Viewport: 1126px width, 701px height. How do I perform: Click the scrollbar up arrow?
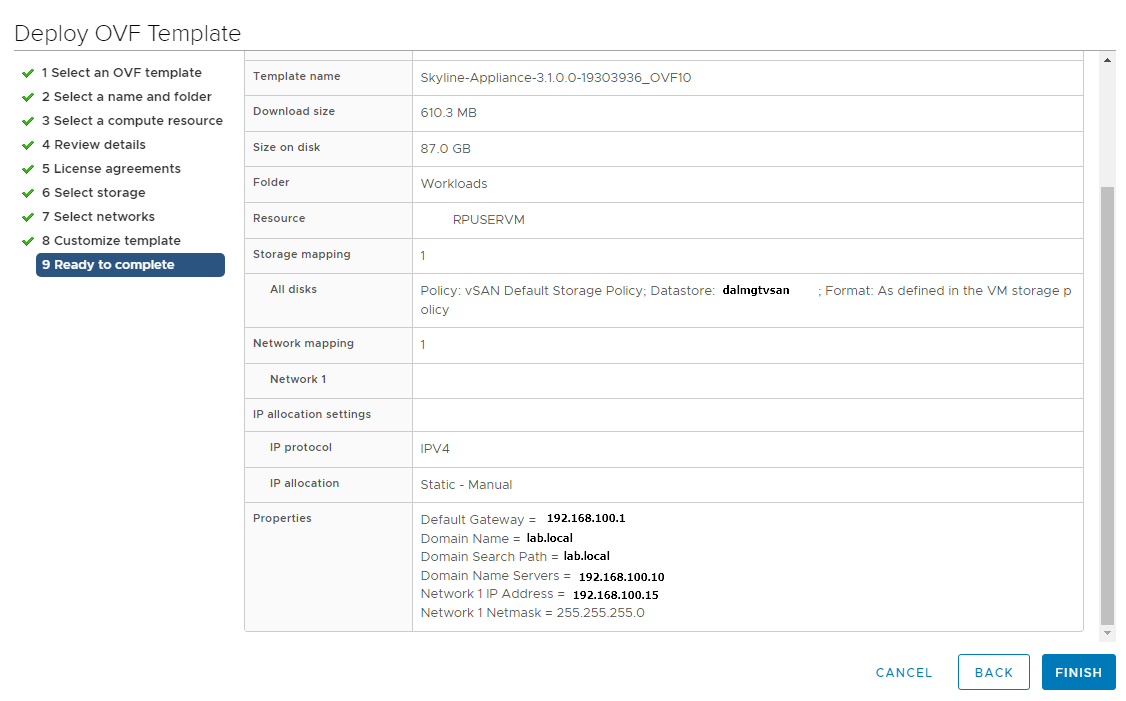click(1107, 61)
